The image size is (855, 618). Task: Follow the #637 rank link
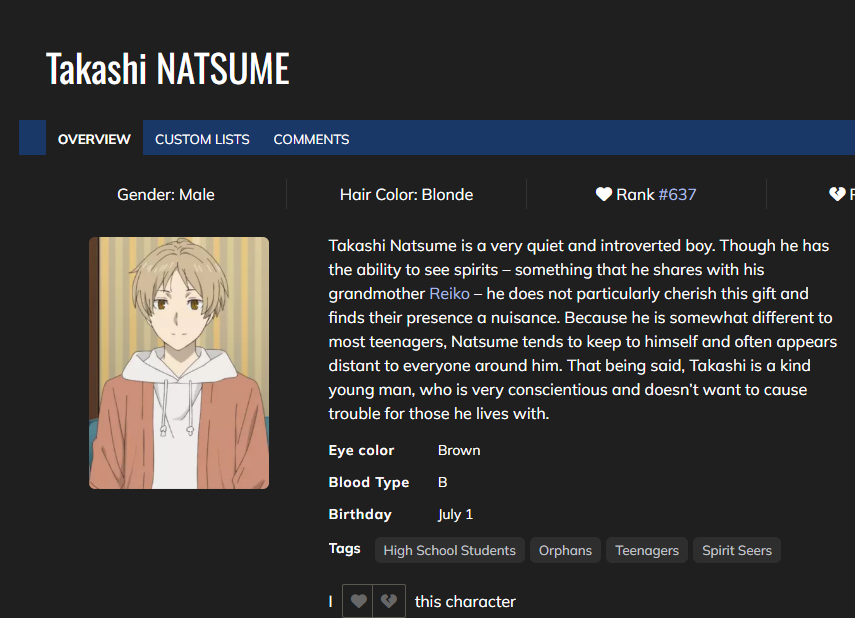(677, 194)
